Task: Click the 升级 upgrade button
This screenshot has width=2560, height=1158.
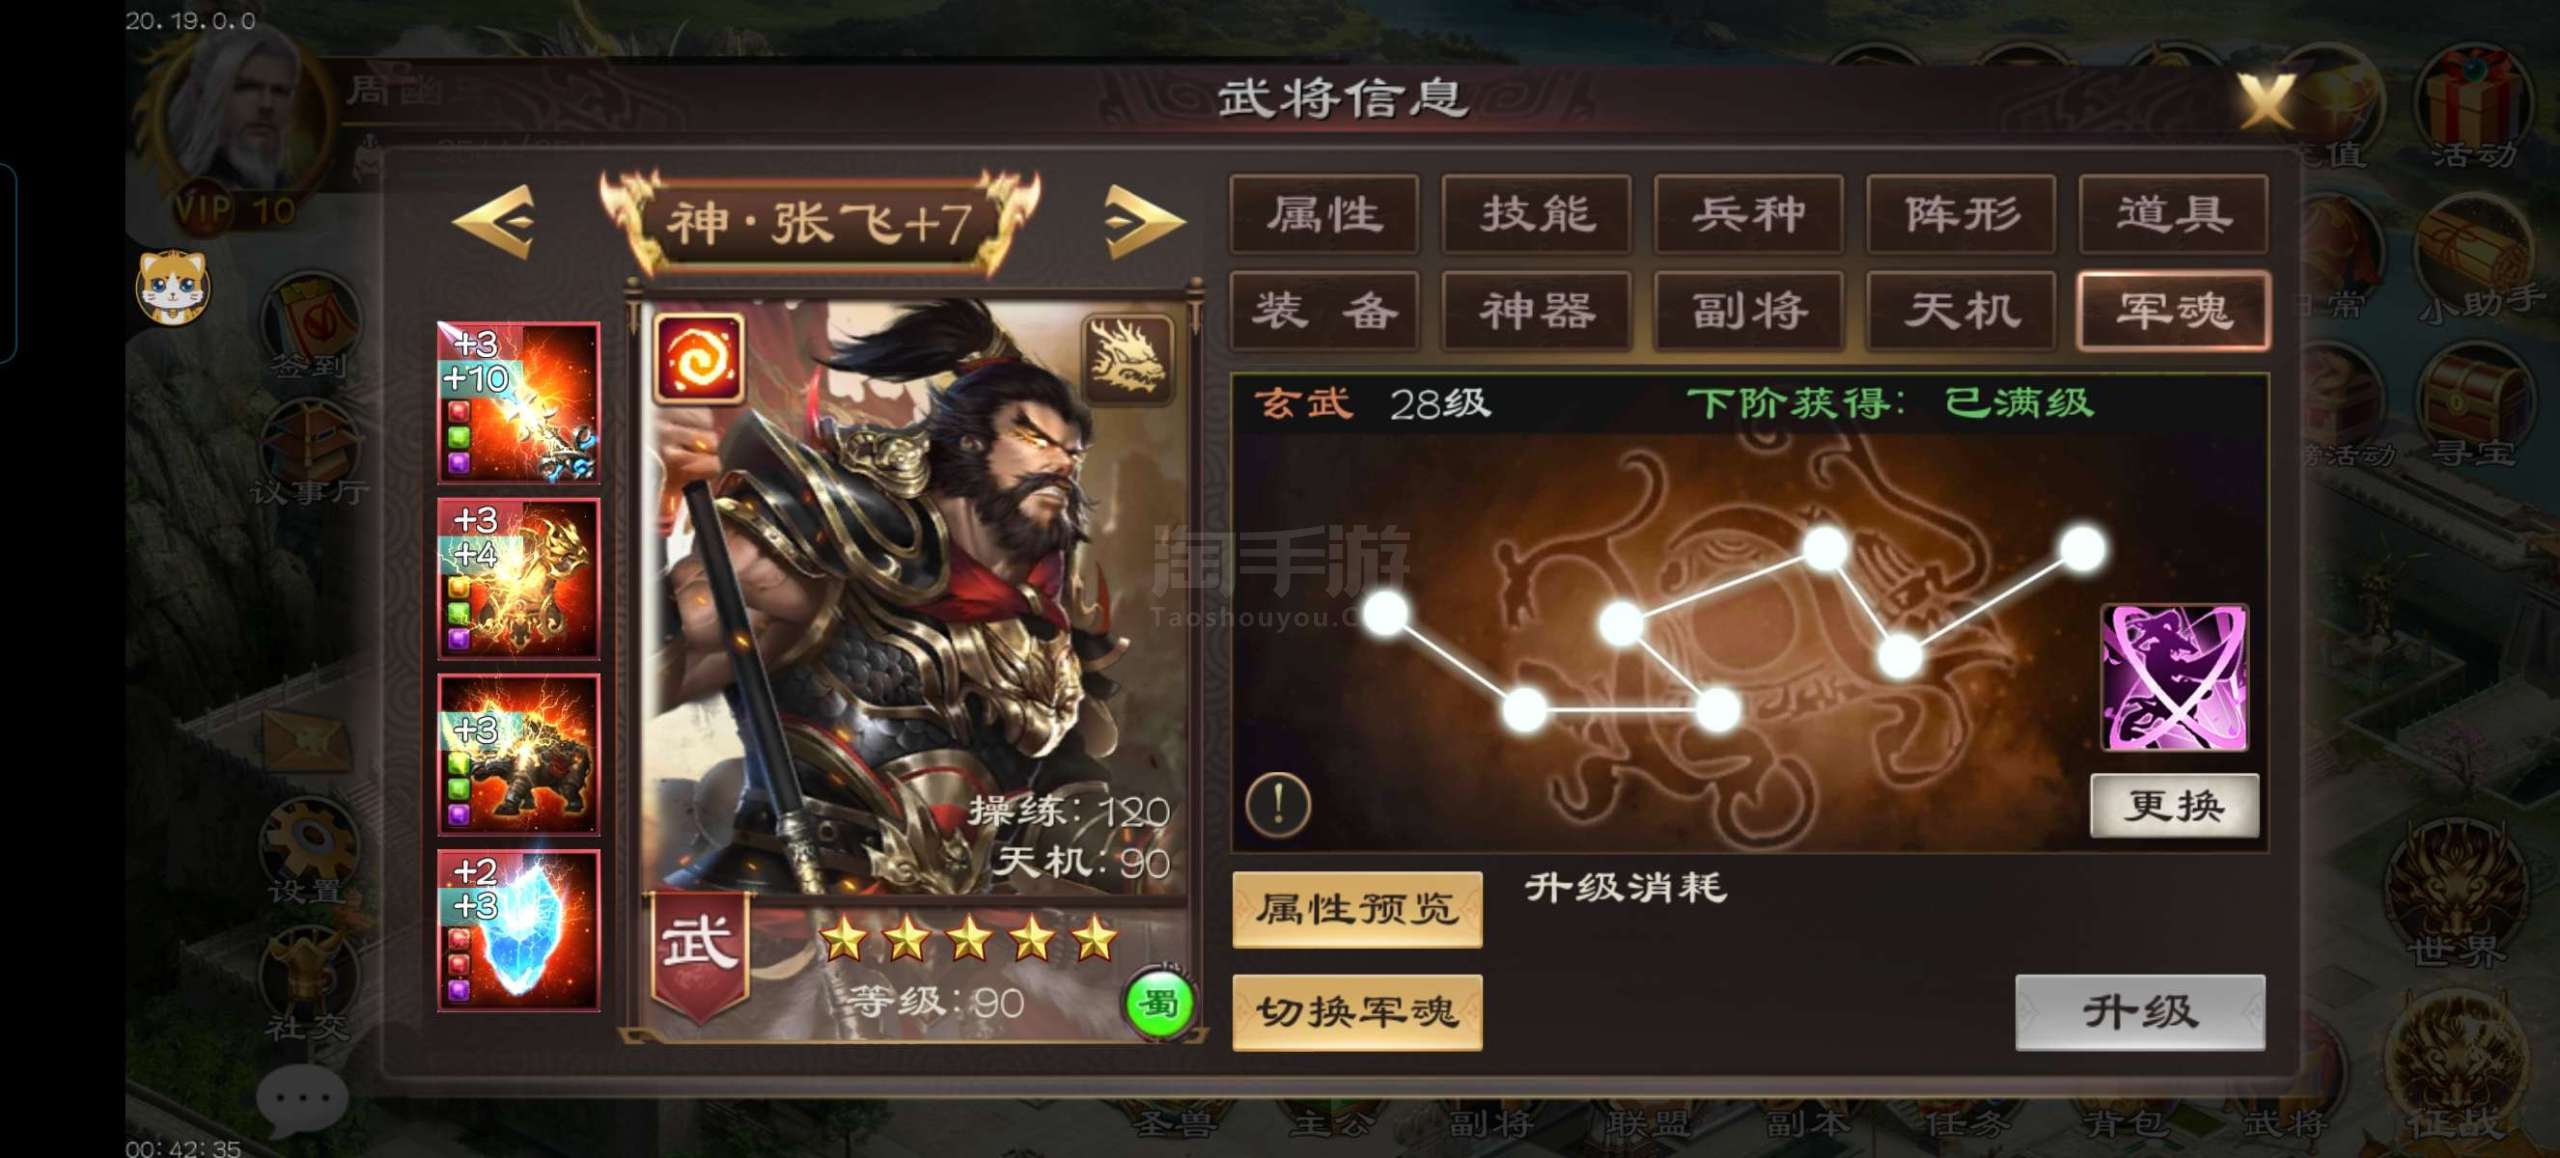Action: pos(2140,1012)
